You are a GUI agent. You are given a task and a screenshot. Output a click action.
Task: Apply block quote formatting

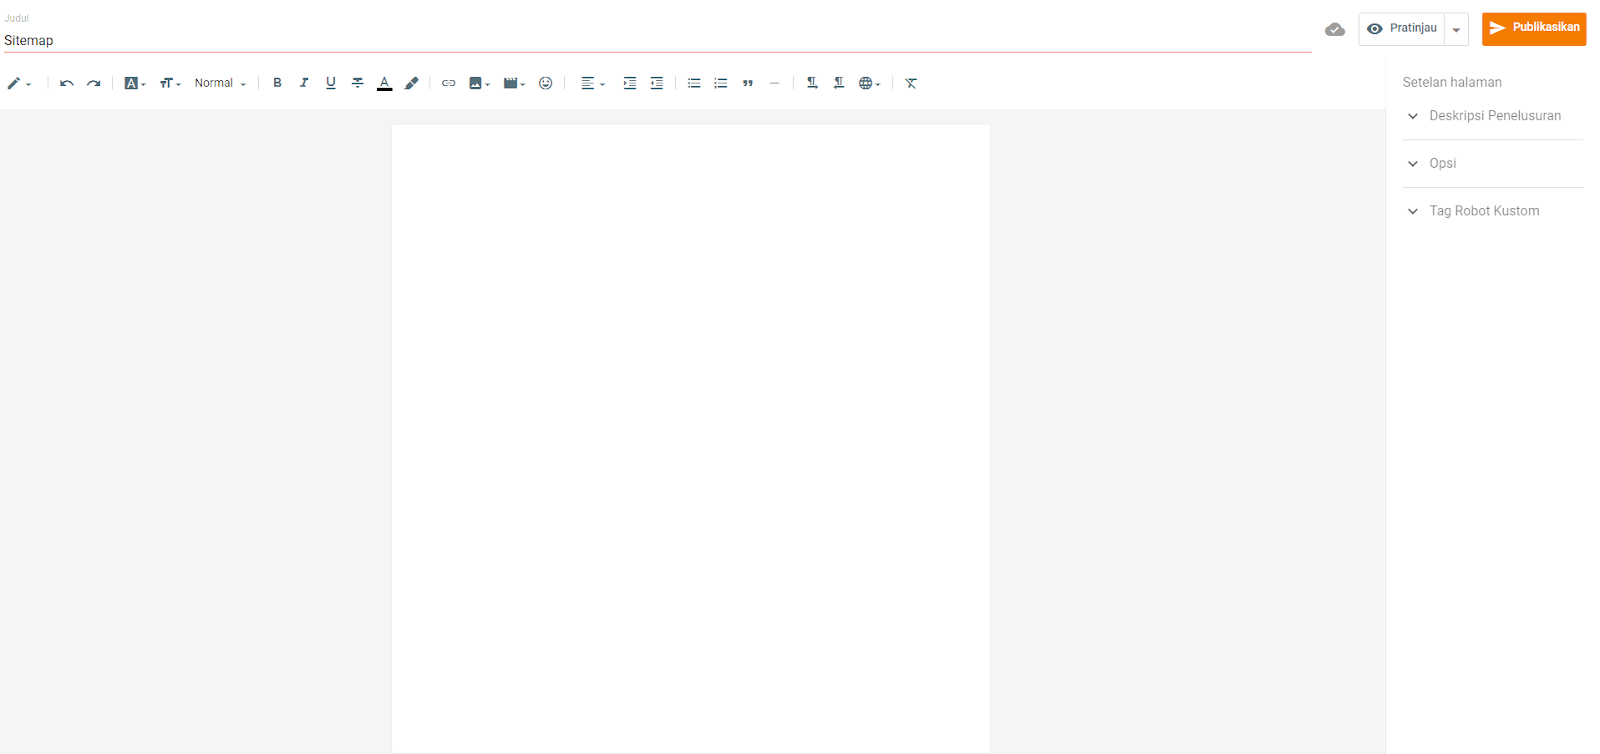pyautogui.click(x=747, y=84)
